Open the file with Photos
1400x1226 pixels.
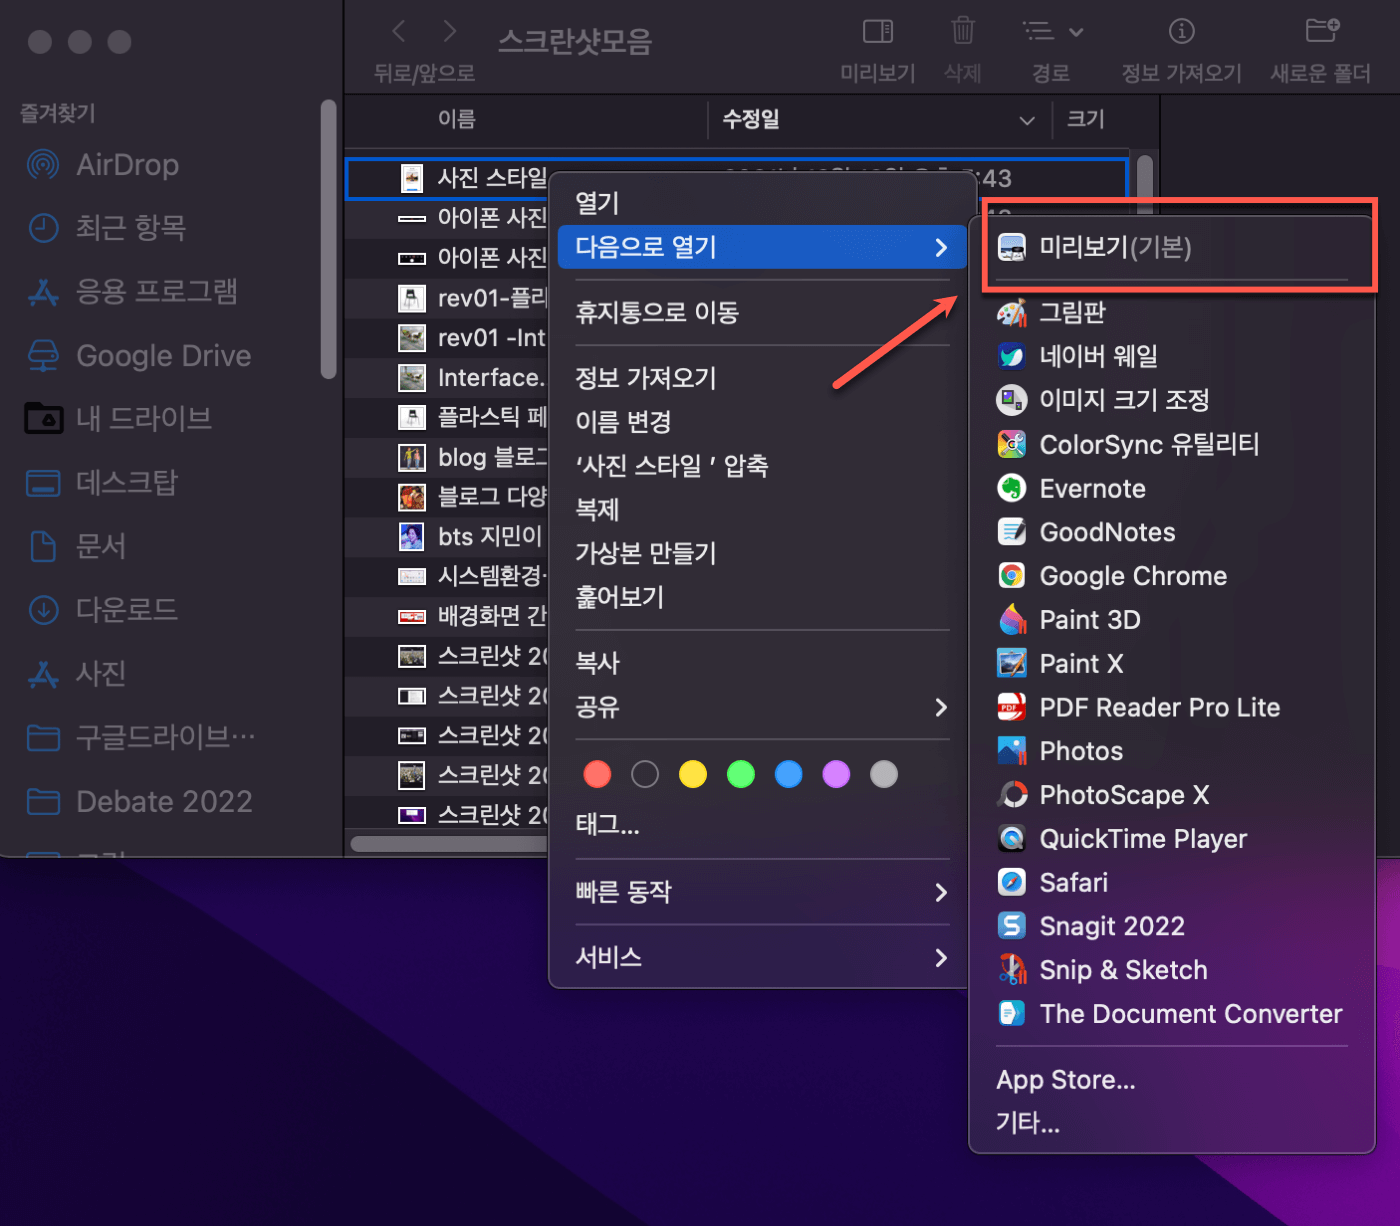coord(1172,751)
